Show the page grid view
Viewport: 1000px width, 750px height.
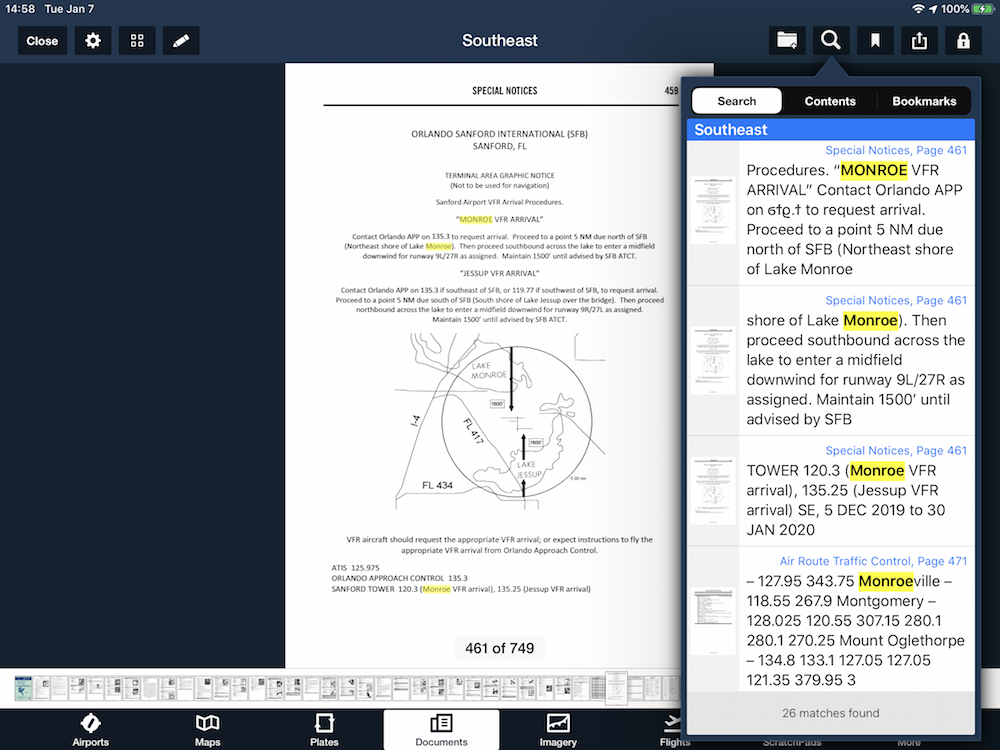[137, 41]
